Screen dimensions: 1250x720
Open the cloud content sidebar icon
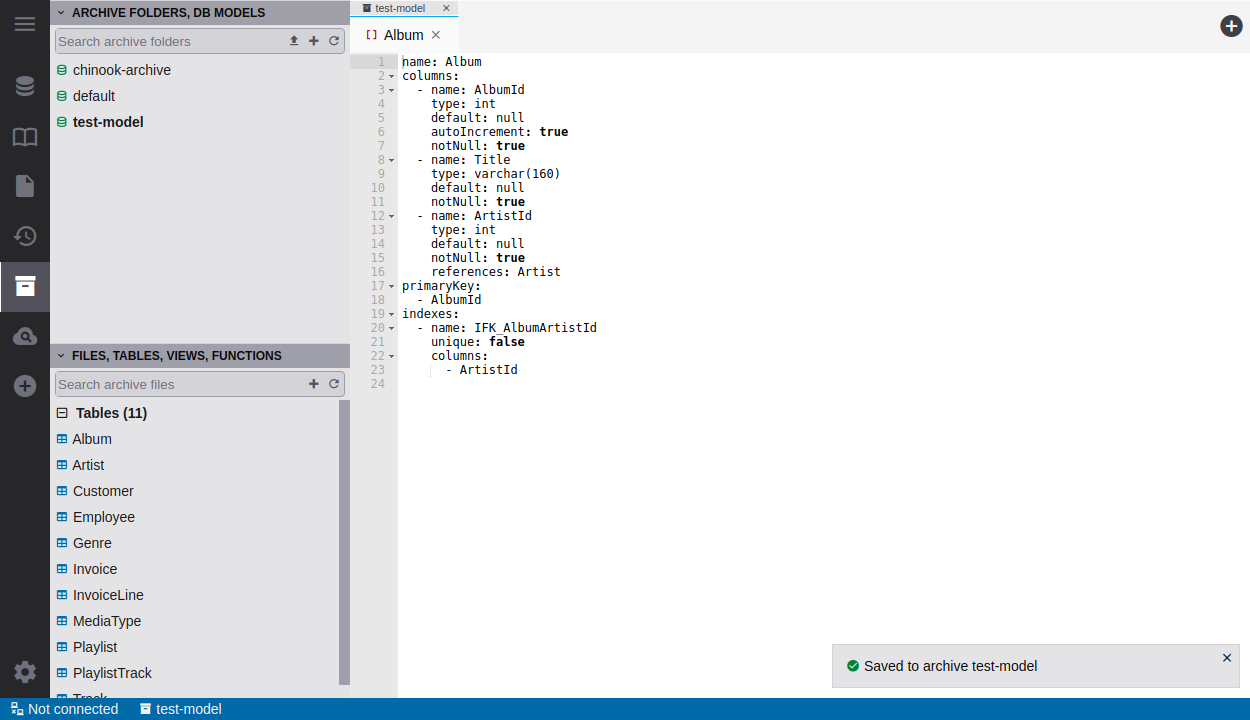pyautogui.click(x=25, y=337)
